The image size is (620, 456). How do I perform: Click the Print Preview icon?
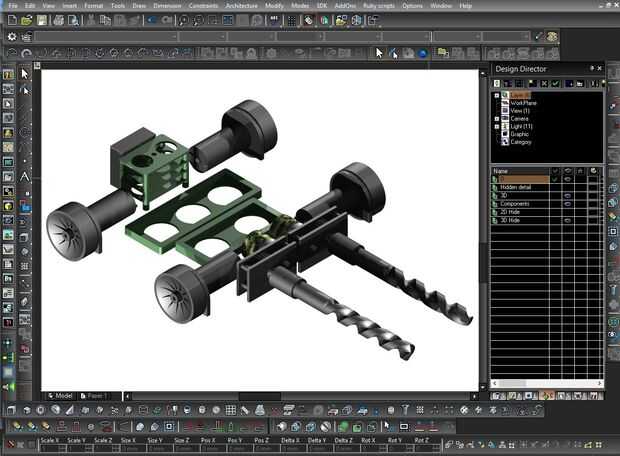(x=73, y=20)
